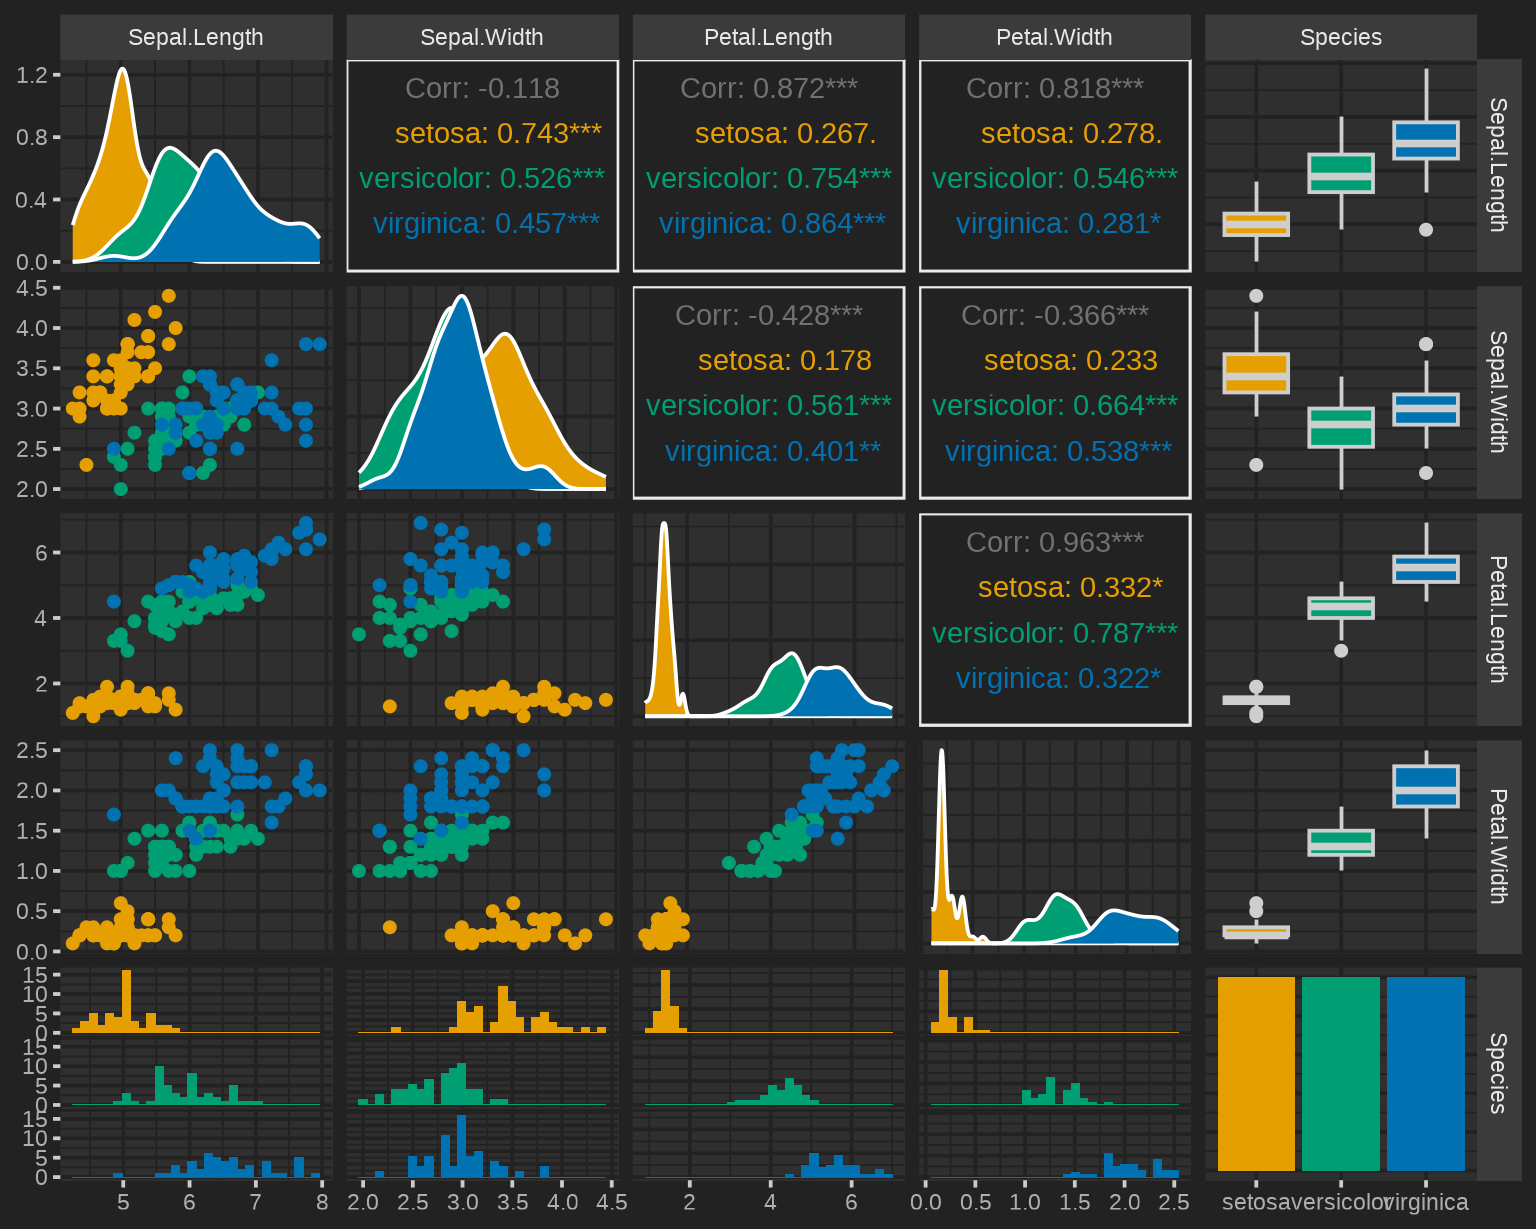Click the 'versicolor: 0.664***' correlation value
Viewport: 1536px width, 1229px height.
pos(1054,405)
